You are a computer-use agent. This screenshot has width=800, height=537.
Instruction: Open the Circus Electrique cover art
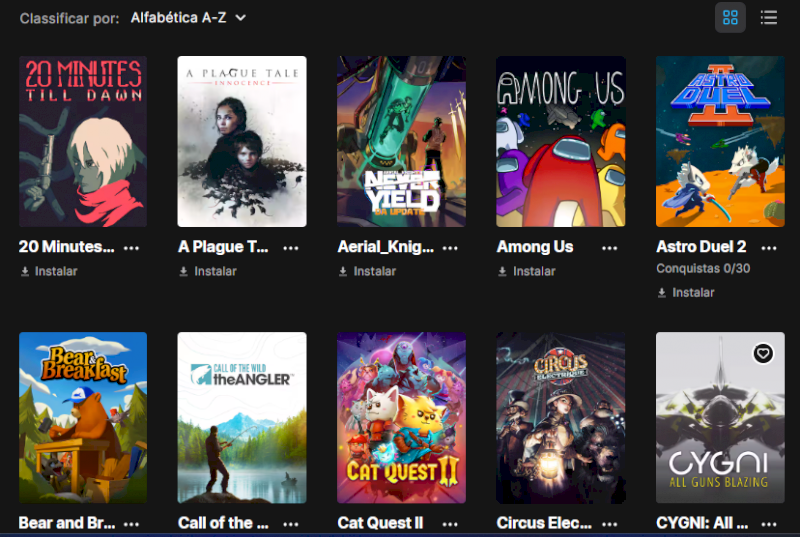click(x=560, y=418)
